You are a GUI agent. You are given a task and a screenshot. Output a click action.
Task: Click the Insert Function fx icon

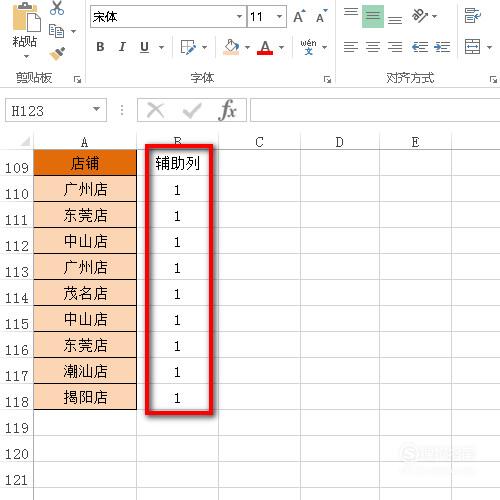(x=228, y=110)
